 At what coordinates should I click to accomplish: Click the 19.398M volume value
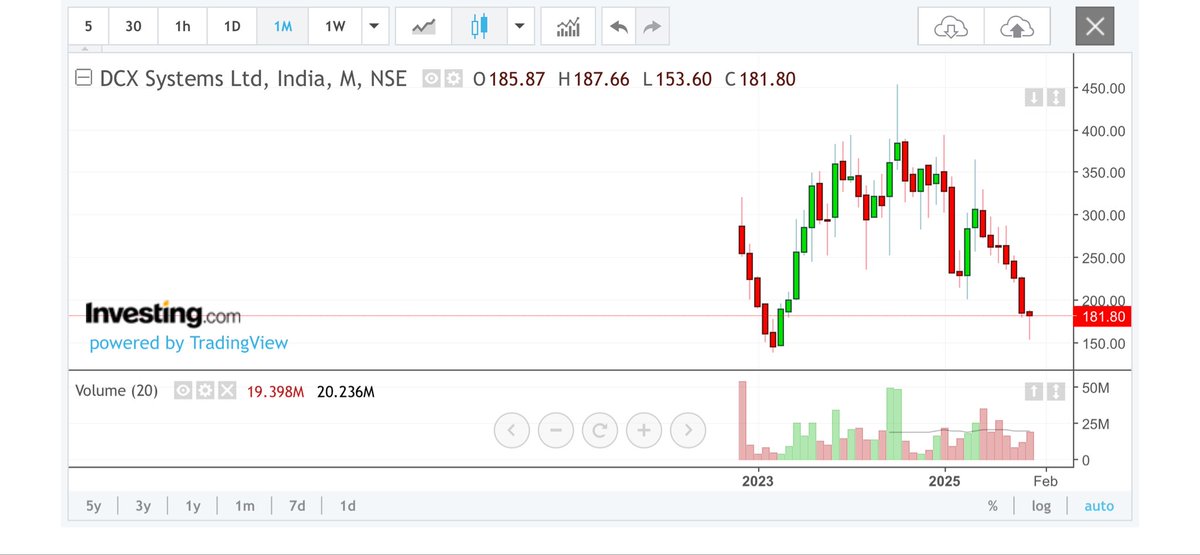tap(275, 391)
